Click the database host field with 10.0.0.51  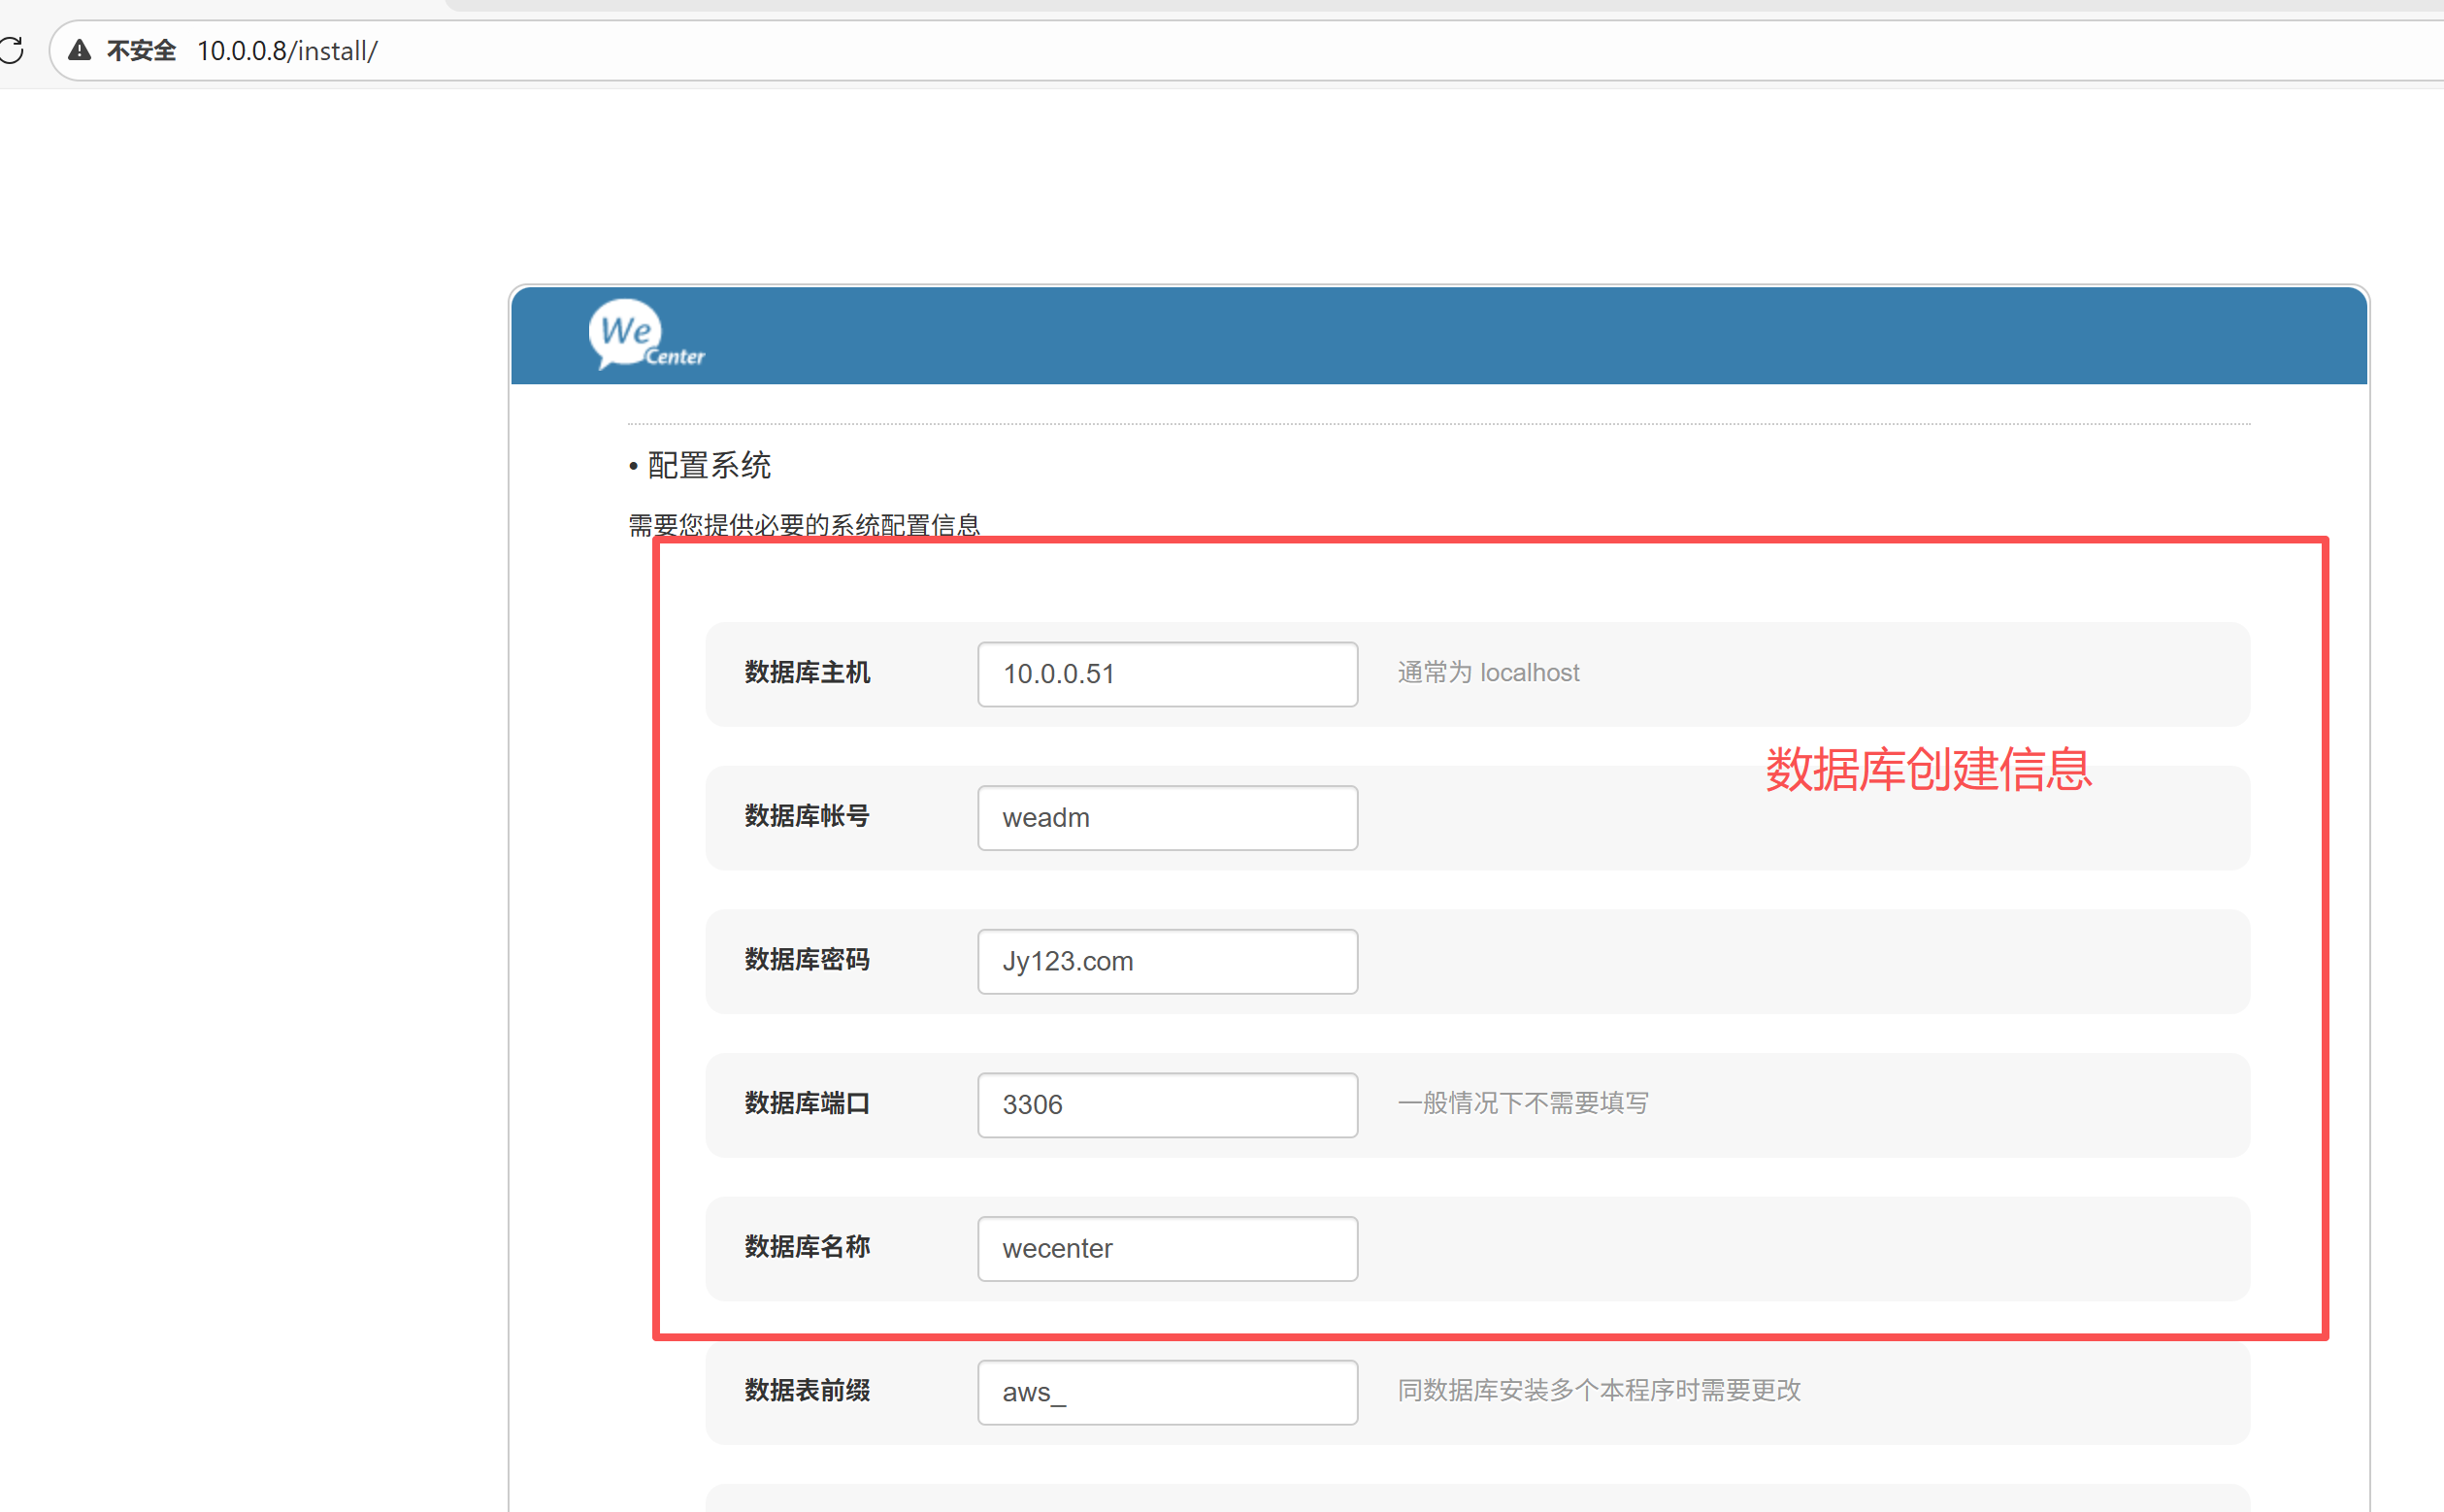(1167, 674)
